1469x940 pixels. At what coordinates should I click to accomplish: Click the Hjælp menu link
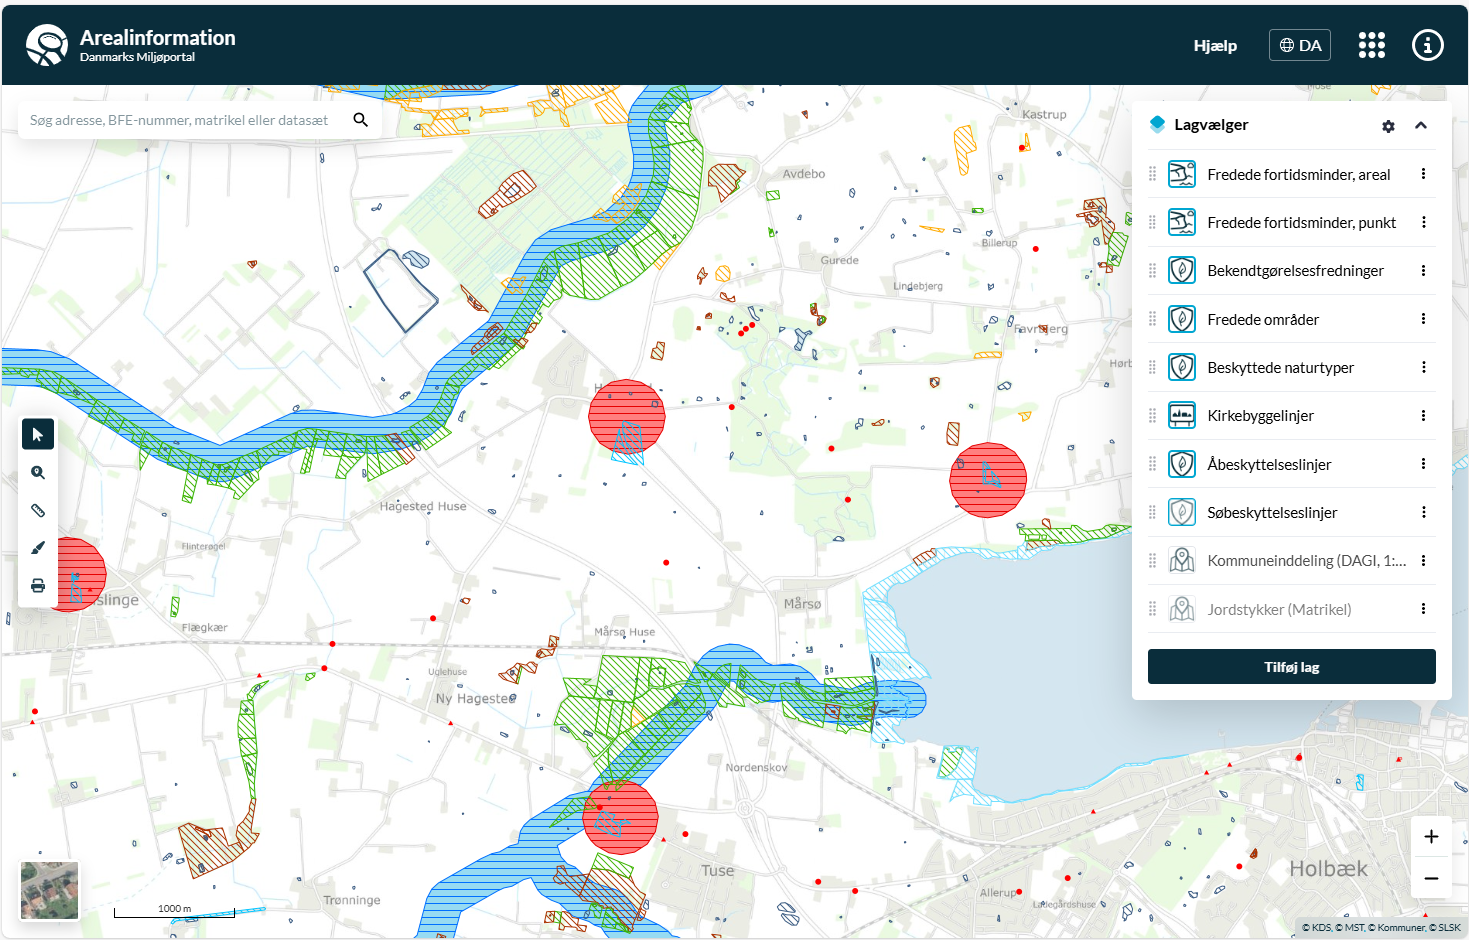(1215, 45)
